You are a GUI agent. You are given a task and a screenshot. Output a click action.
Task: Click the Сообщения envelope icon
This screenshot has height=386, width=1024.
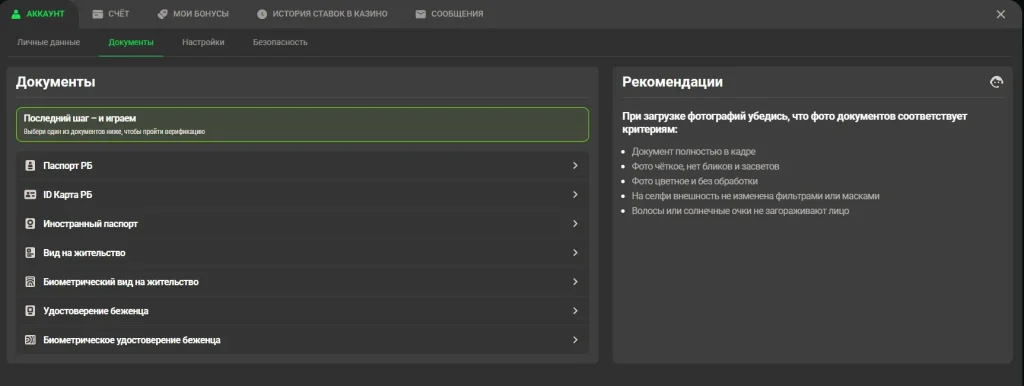coord(421,14)
